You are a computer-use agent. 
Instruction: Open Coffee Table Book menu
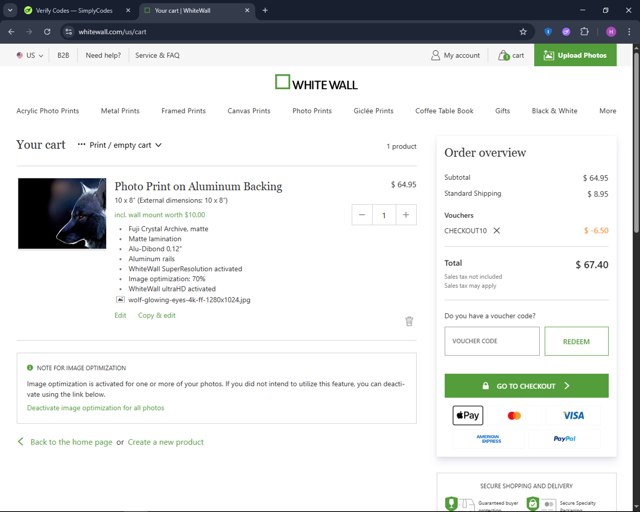click(x=444, y=111)
